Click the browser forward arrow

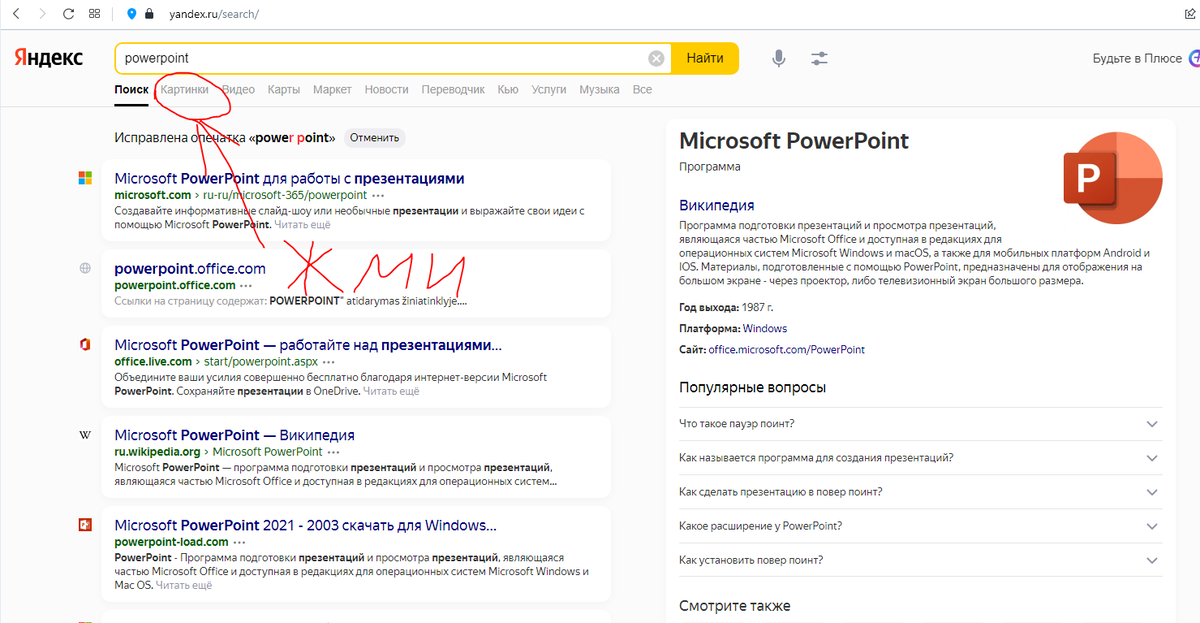coord(41,15)
